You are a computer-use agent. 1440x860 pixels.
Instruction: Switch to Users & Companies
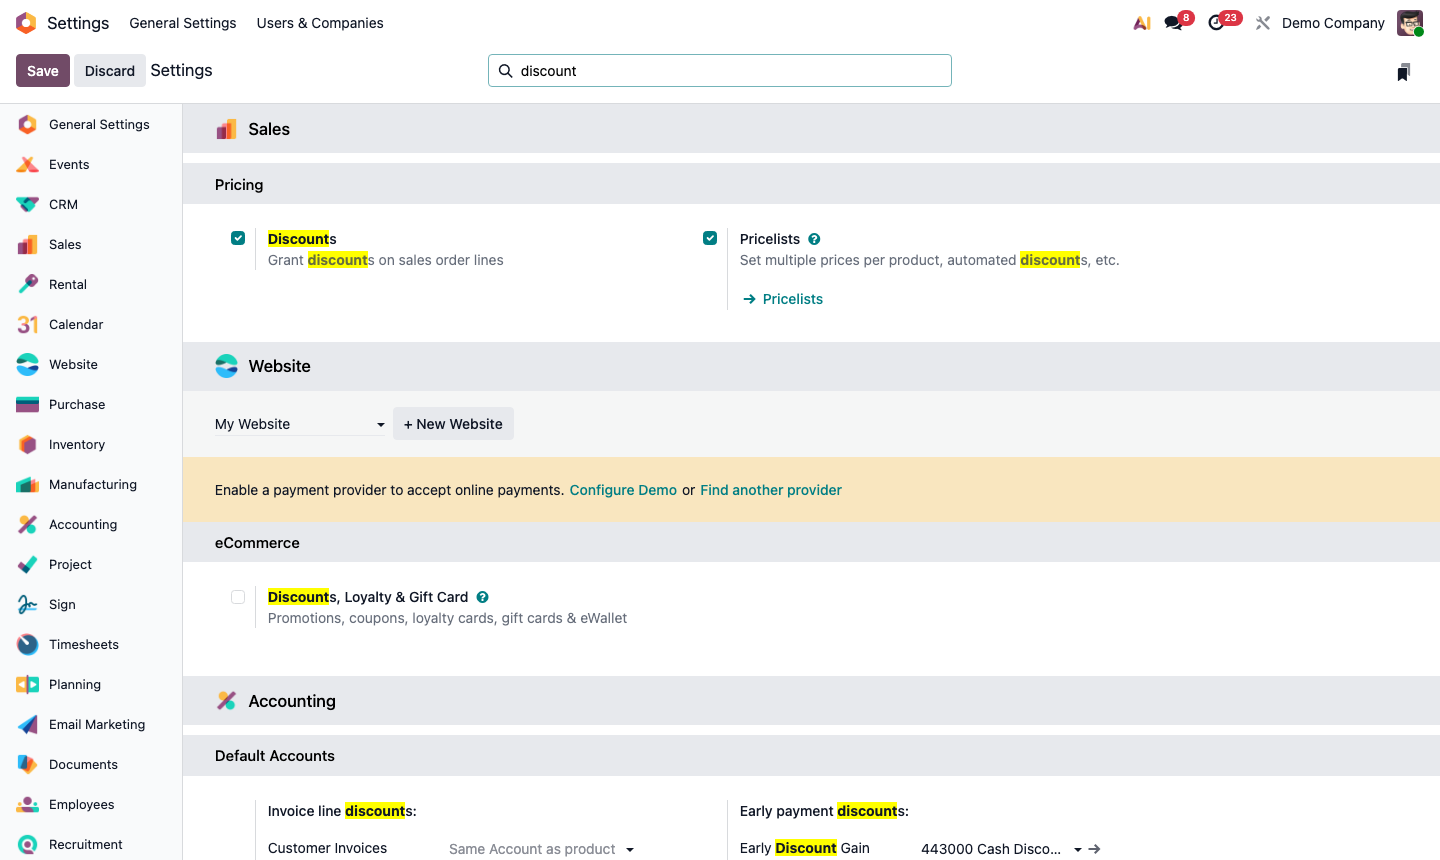pyautogui.click(x=319, y=22)
